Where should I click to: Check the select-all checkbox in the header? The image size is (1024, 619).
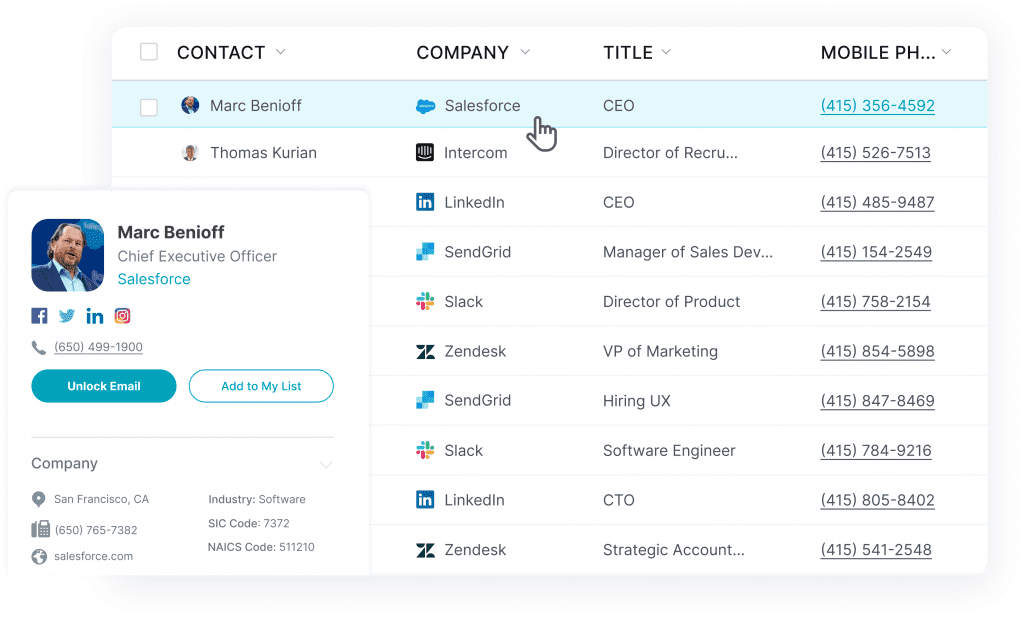coord(148,52)
